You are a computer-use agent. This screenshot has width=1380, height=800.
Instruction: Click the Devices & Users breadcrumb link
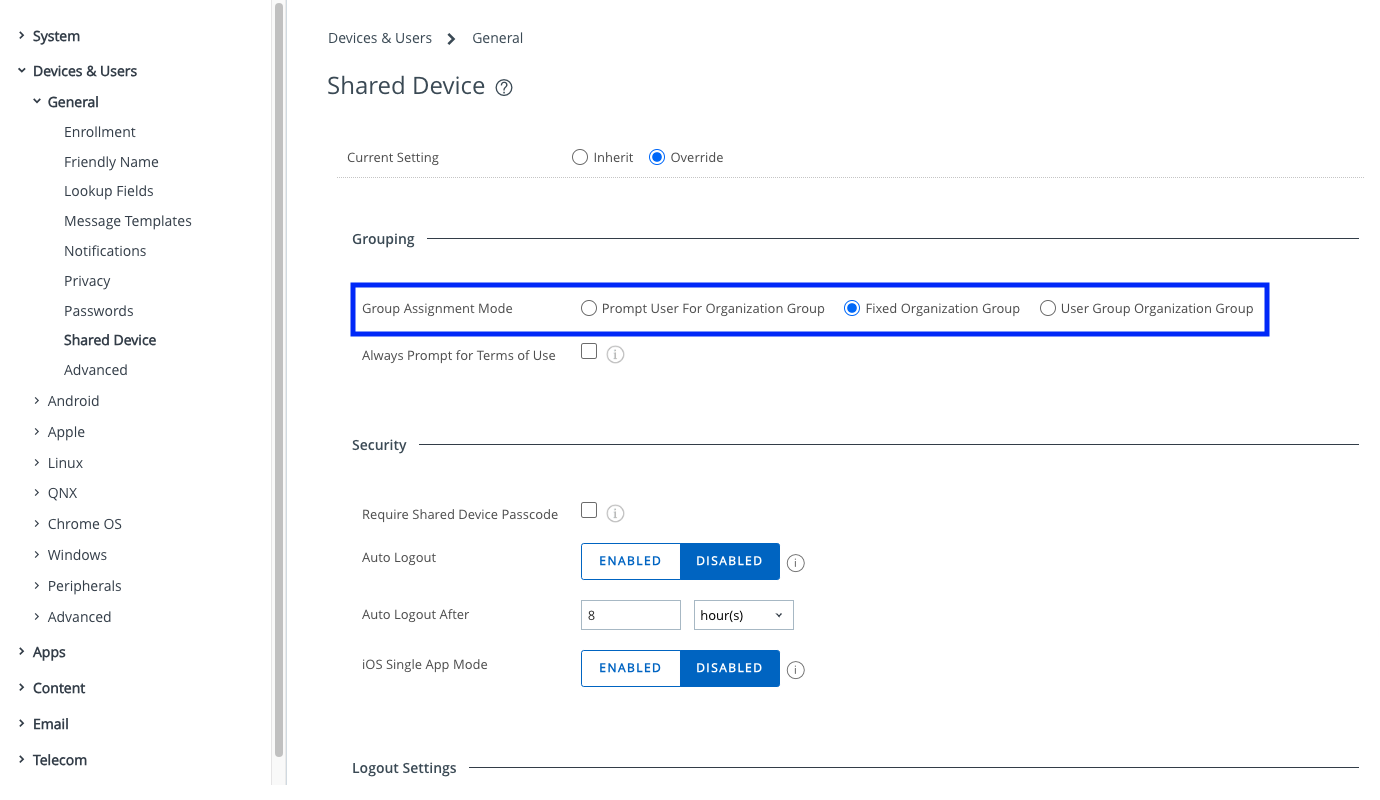point(380,38)
